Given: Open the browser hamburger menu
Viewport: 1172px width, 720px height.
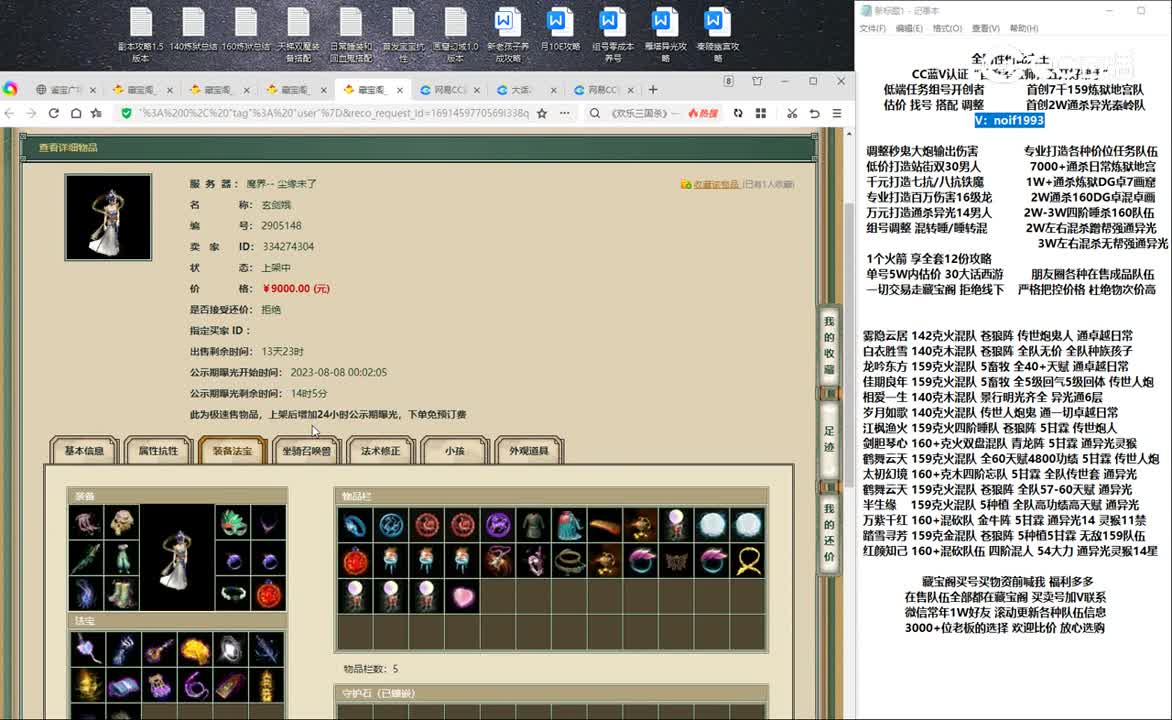Looking at the screenshot, I should (837, 113).
